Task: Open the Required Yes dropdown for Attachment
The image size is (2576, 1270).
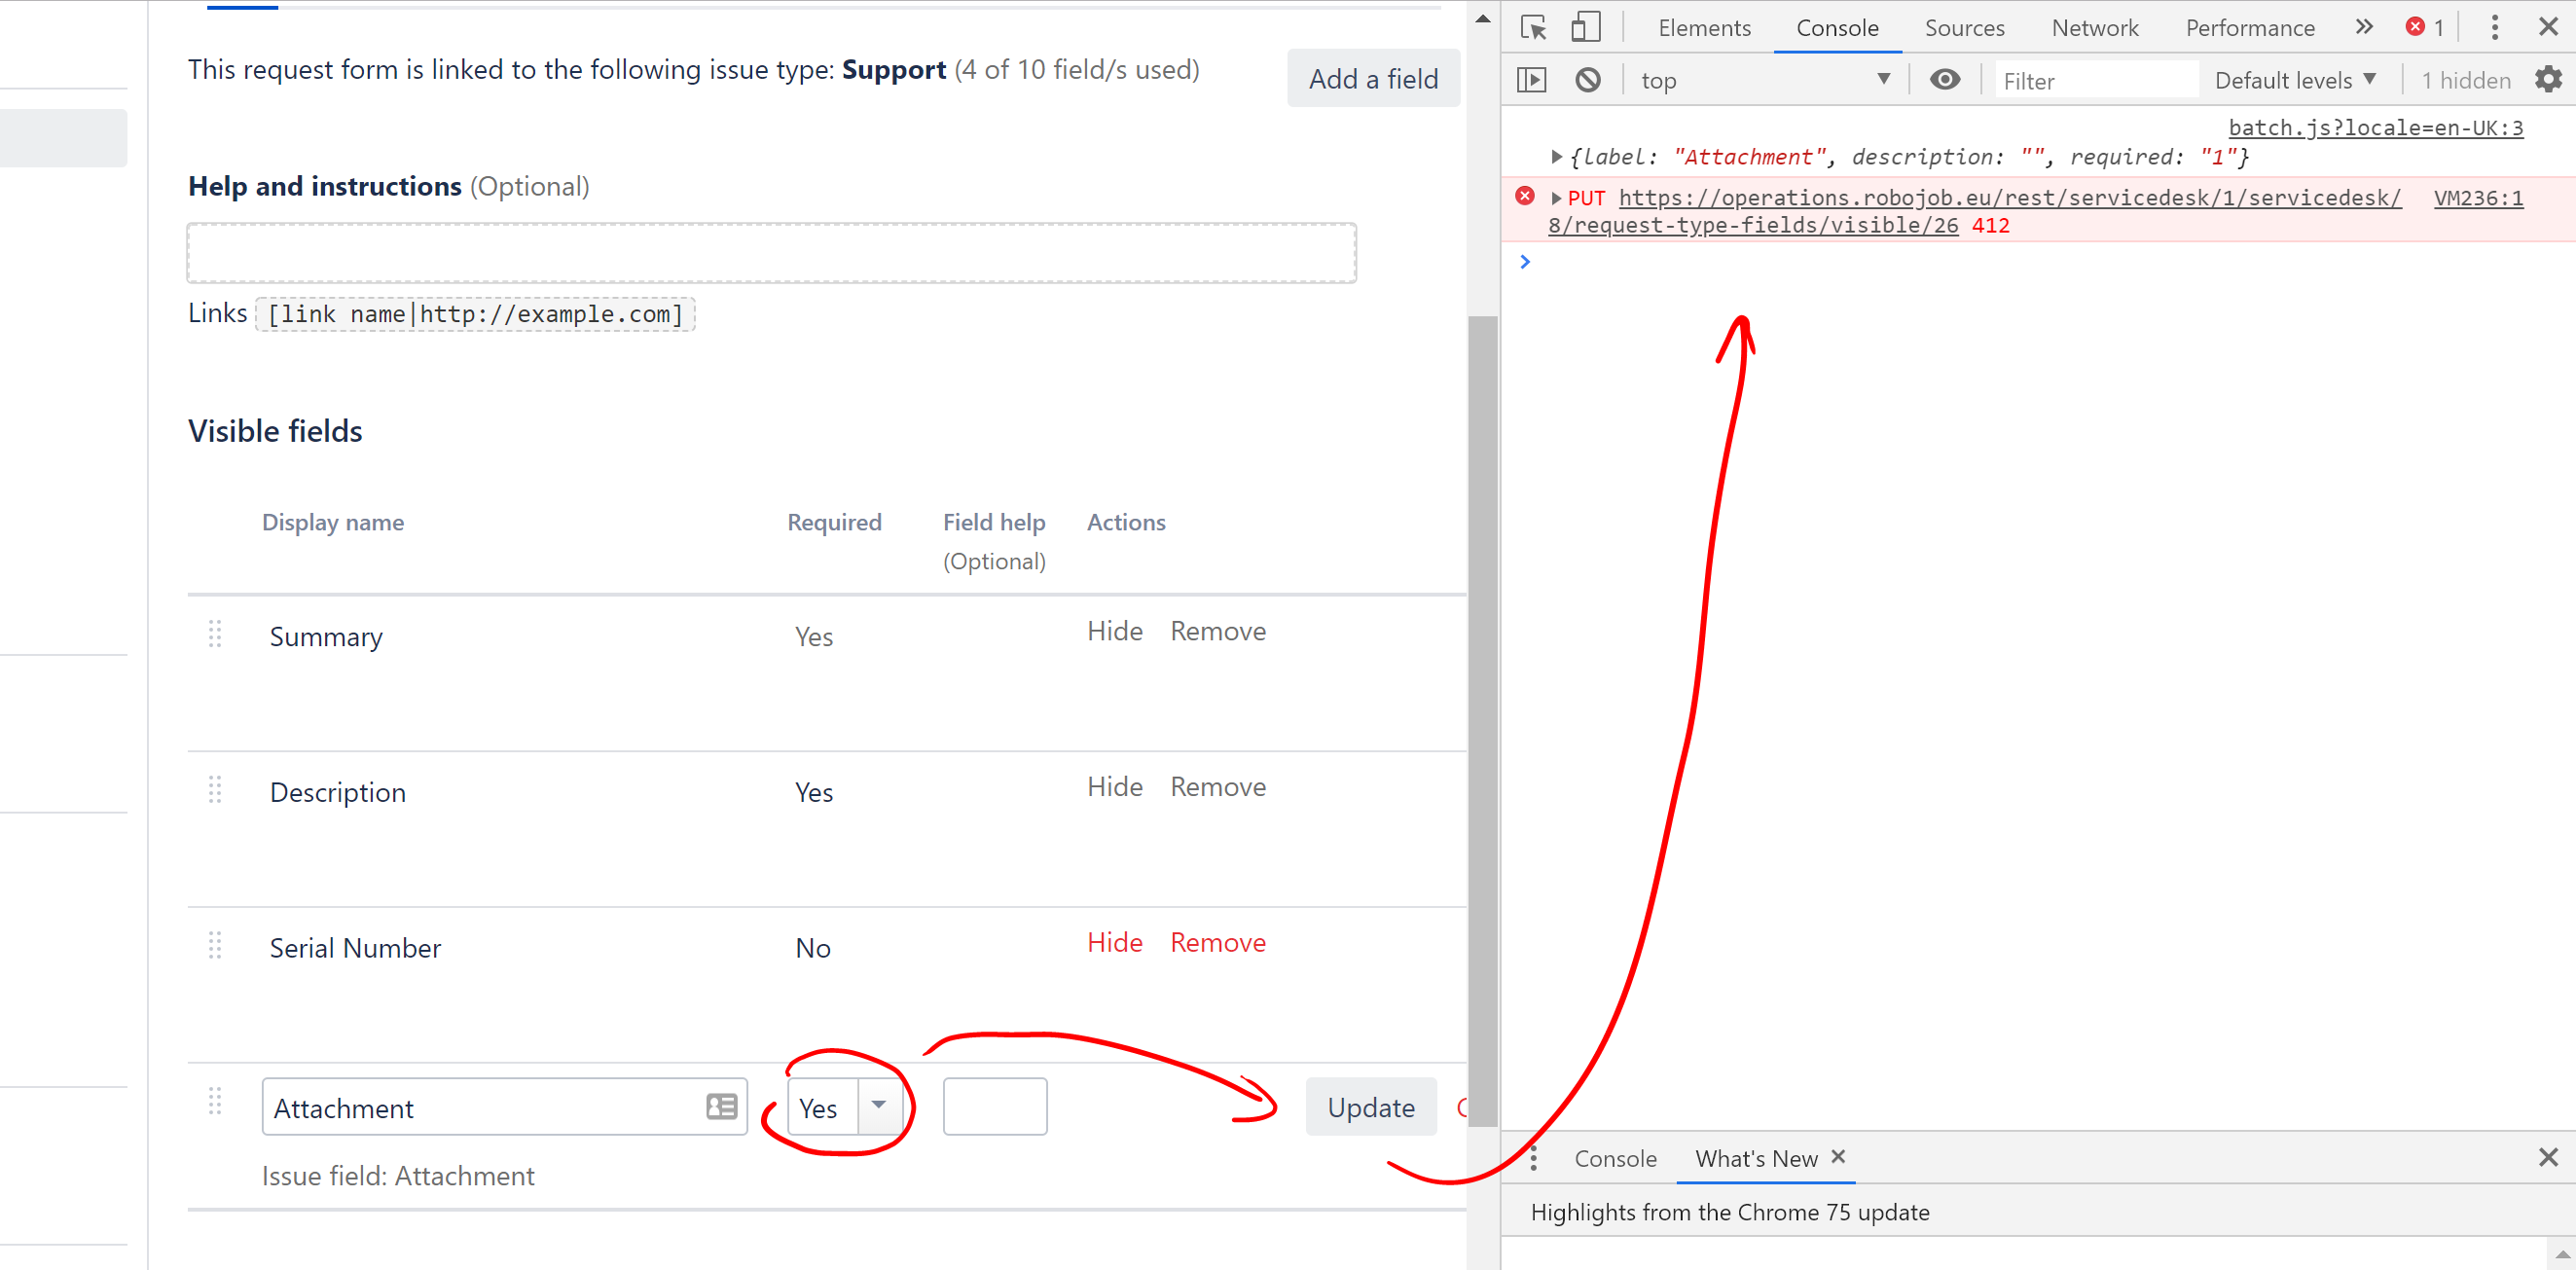Action: [x=845, y=1107]
